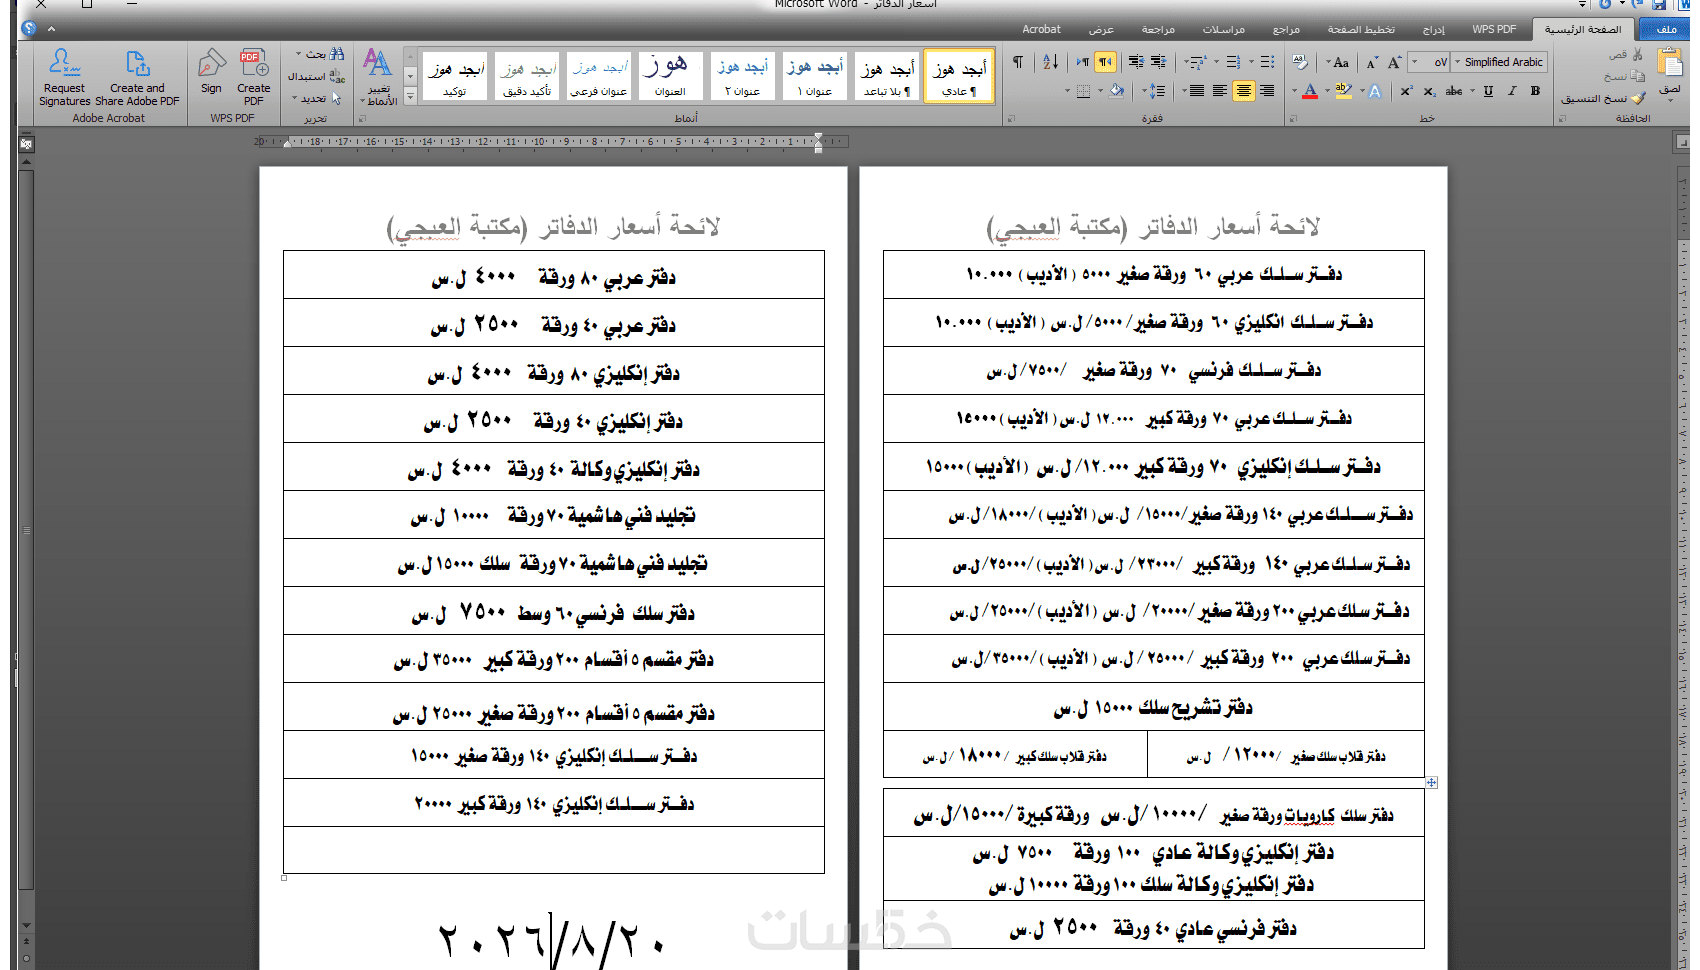
Task: Expand the styles gallery More arrow
Action: click(x=410, y=97)
